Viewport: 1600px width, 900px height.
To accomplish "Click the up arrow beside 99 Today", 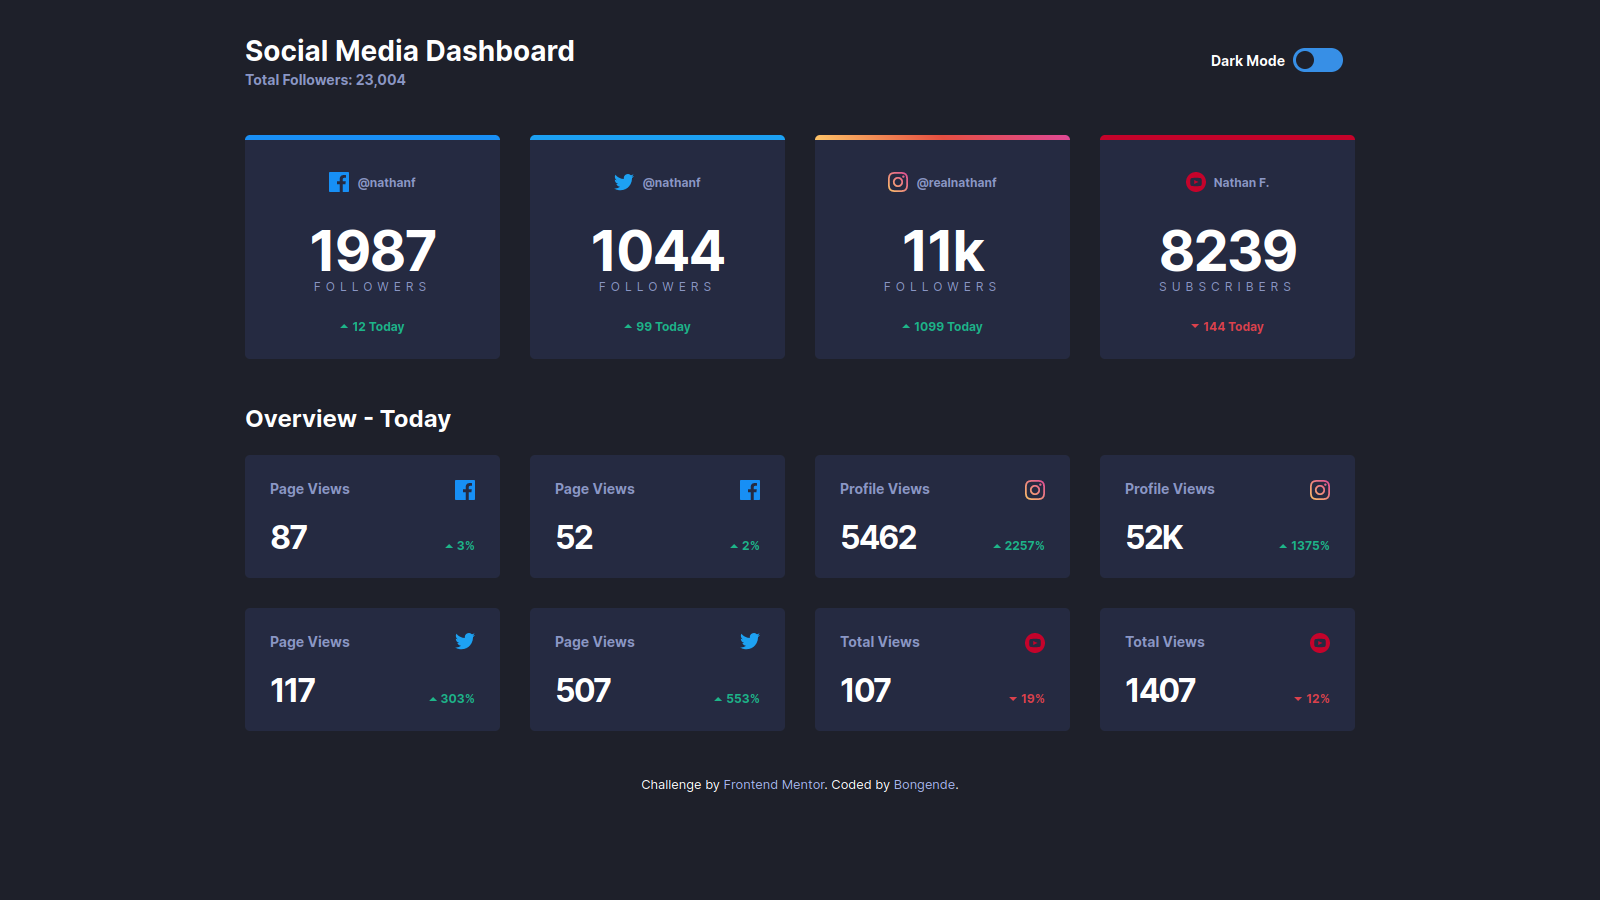I will coord(628,327).
